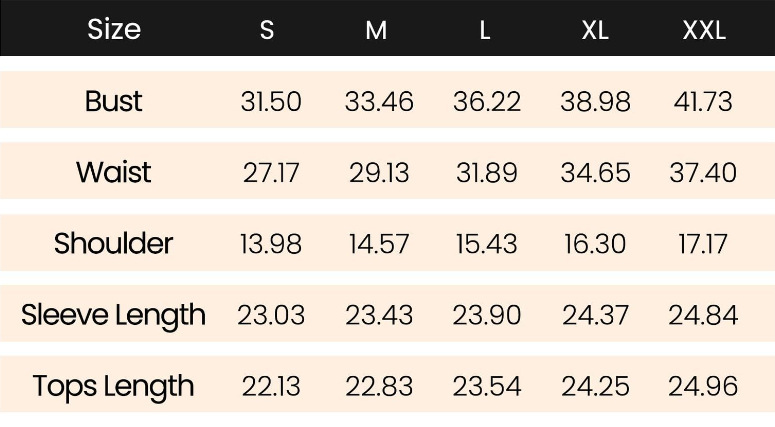The width and height of the screenshot is (775, 427).
Task: Click the Size header cell
Action: tap(114, 30)
